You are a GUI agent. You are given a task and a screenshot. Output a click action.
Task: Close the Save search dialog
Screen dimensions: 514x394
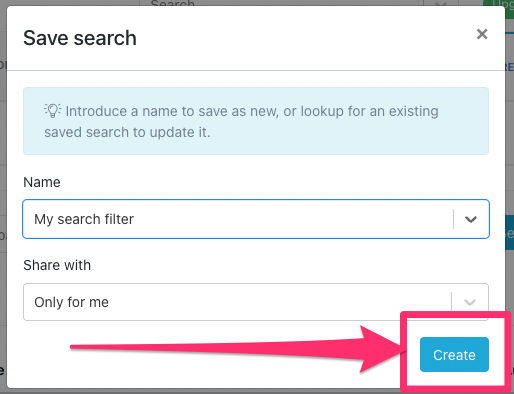pyautogui.click(x=482, y=34)
